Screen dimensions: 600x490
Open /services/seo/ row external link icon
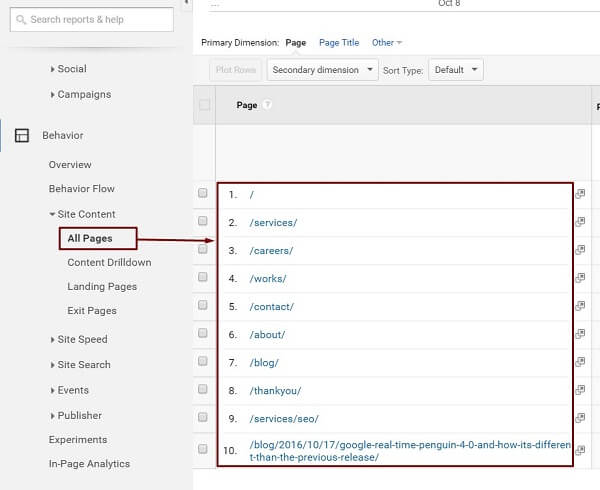[580, 418]
